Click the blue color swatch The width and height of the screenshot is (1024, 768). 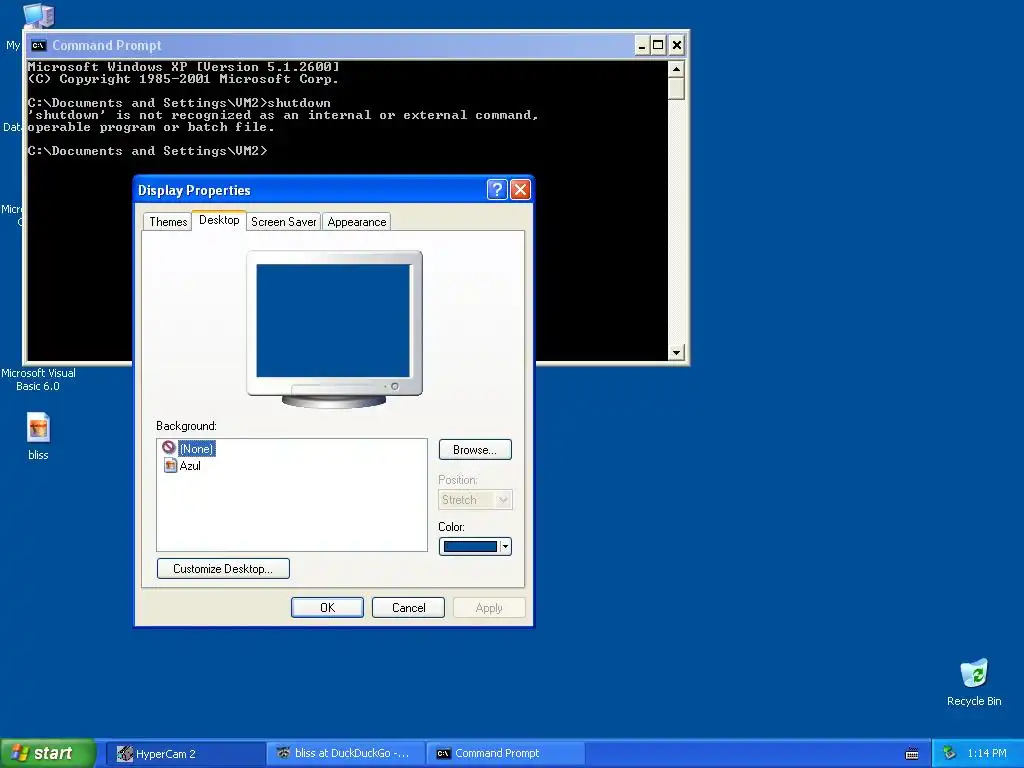click(x=470, y=547)
